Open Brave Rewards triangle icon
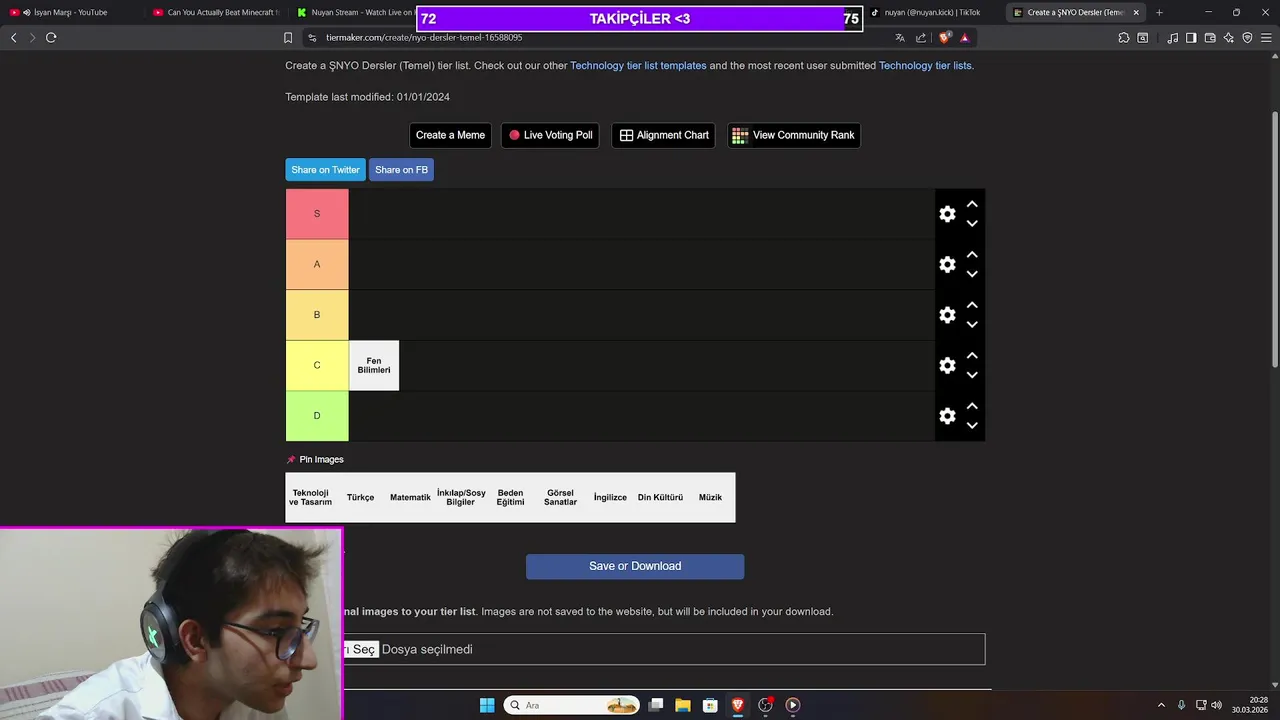This screenshot has height=720, width=1280. (965, 38)
